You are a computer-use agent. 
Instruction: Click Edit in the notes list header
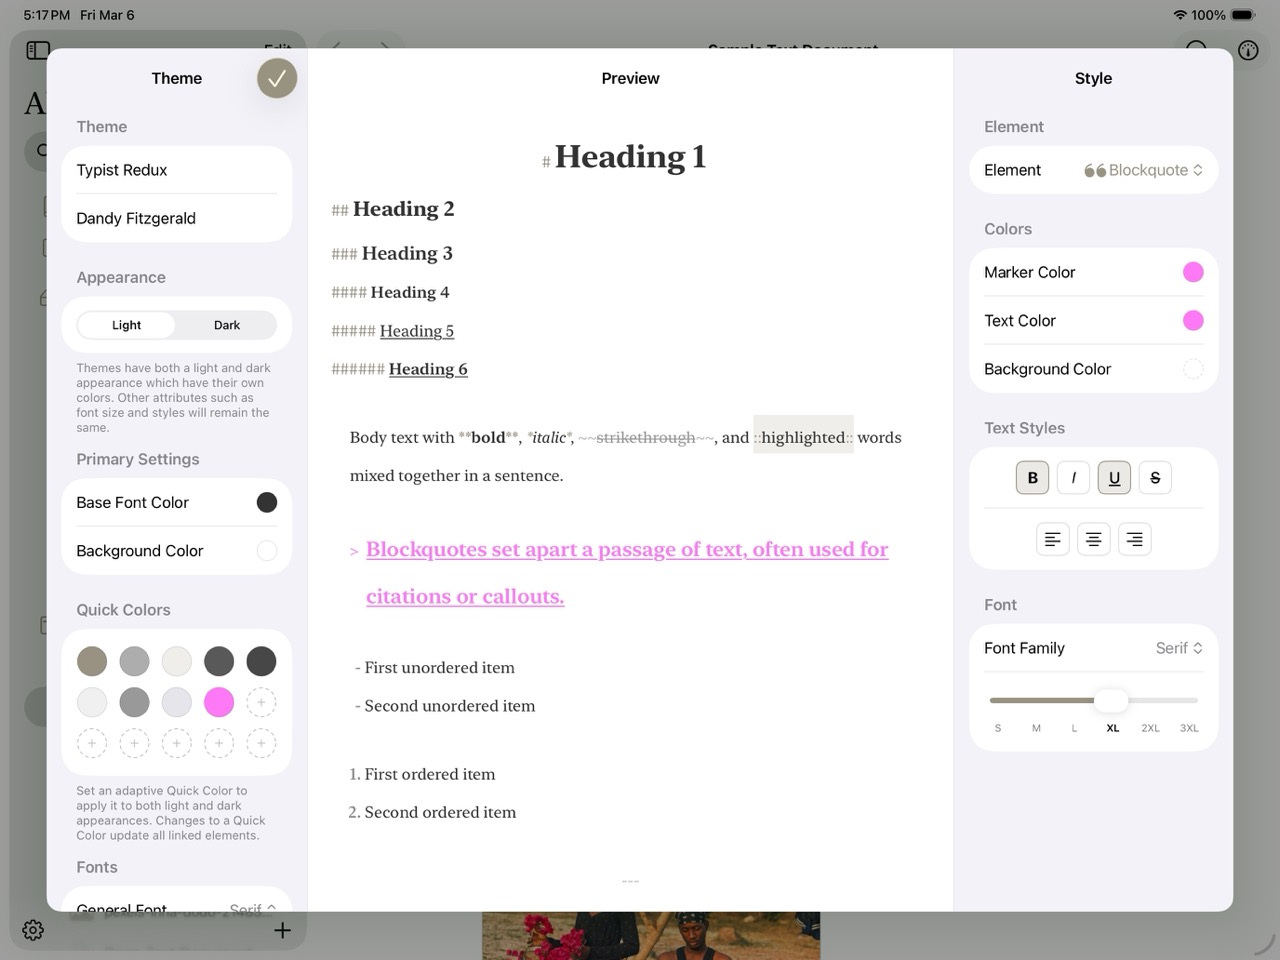coord(277,50)
